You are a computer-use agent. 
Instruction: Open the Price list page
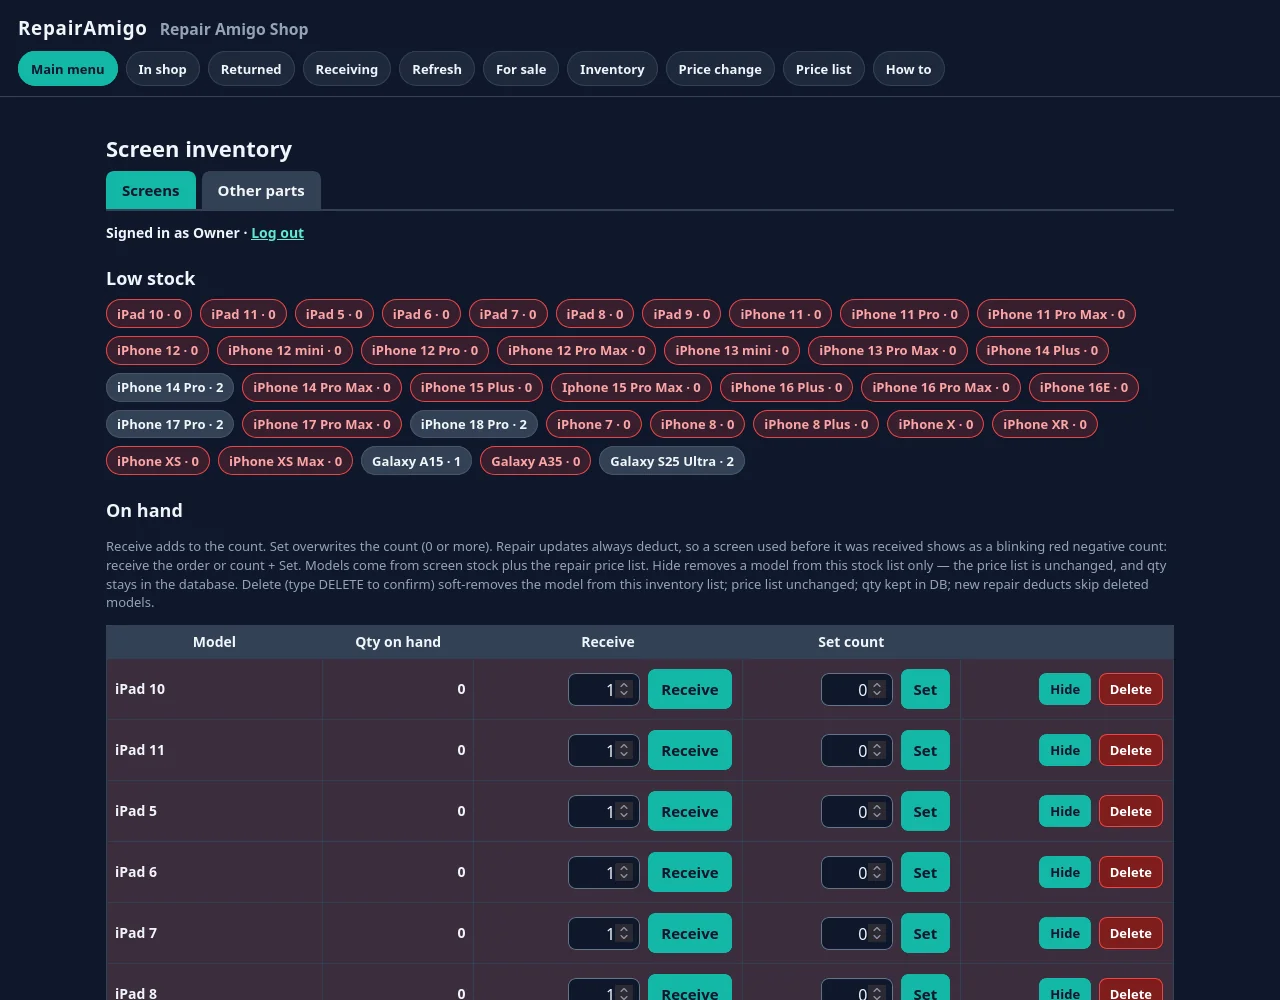point(824,69)
